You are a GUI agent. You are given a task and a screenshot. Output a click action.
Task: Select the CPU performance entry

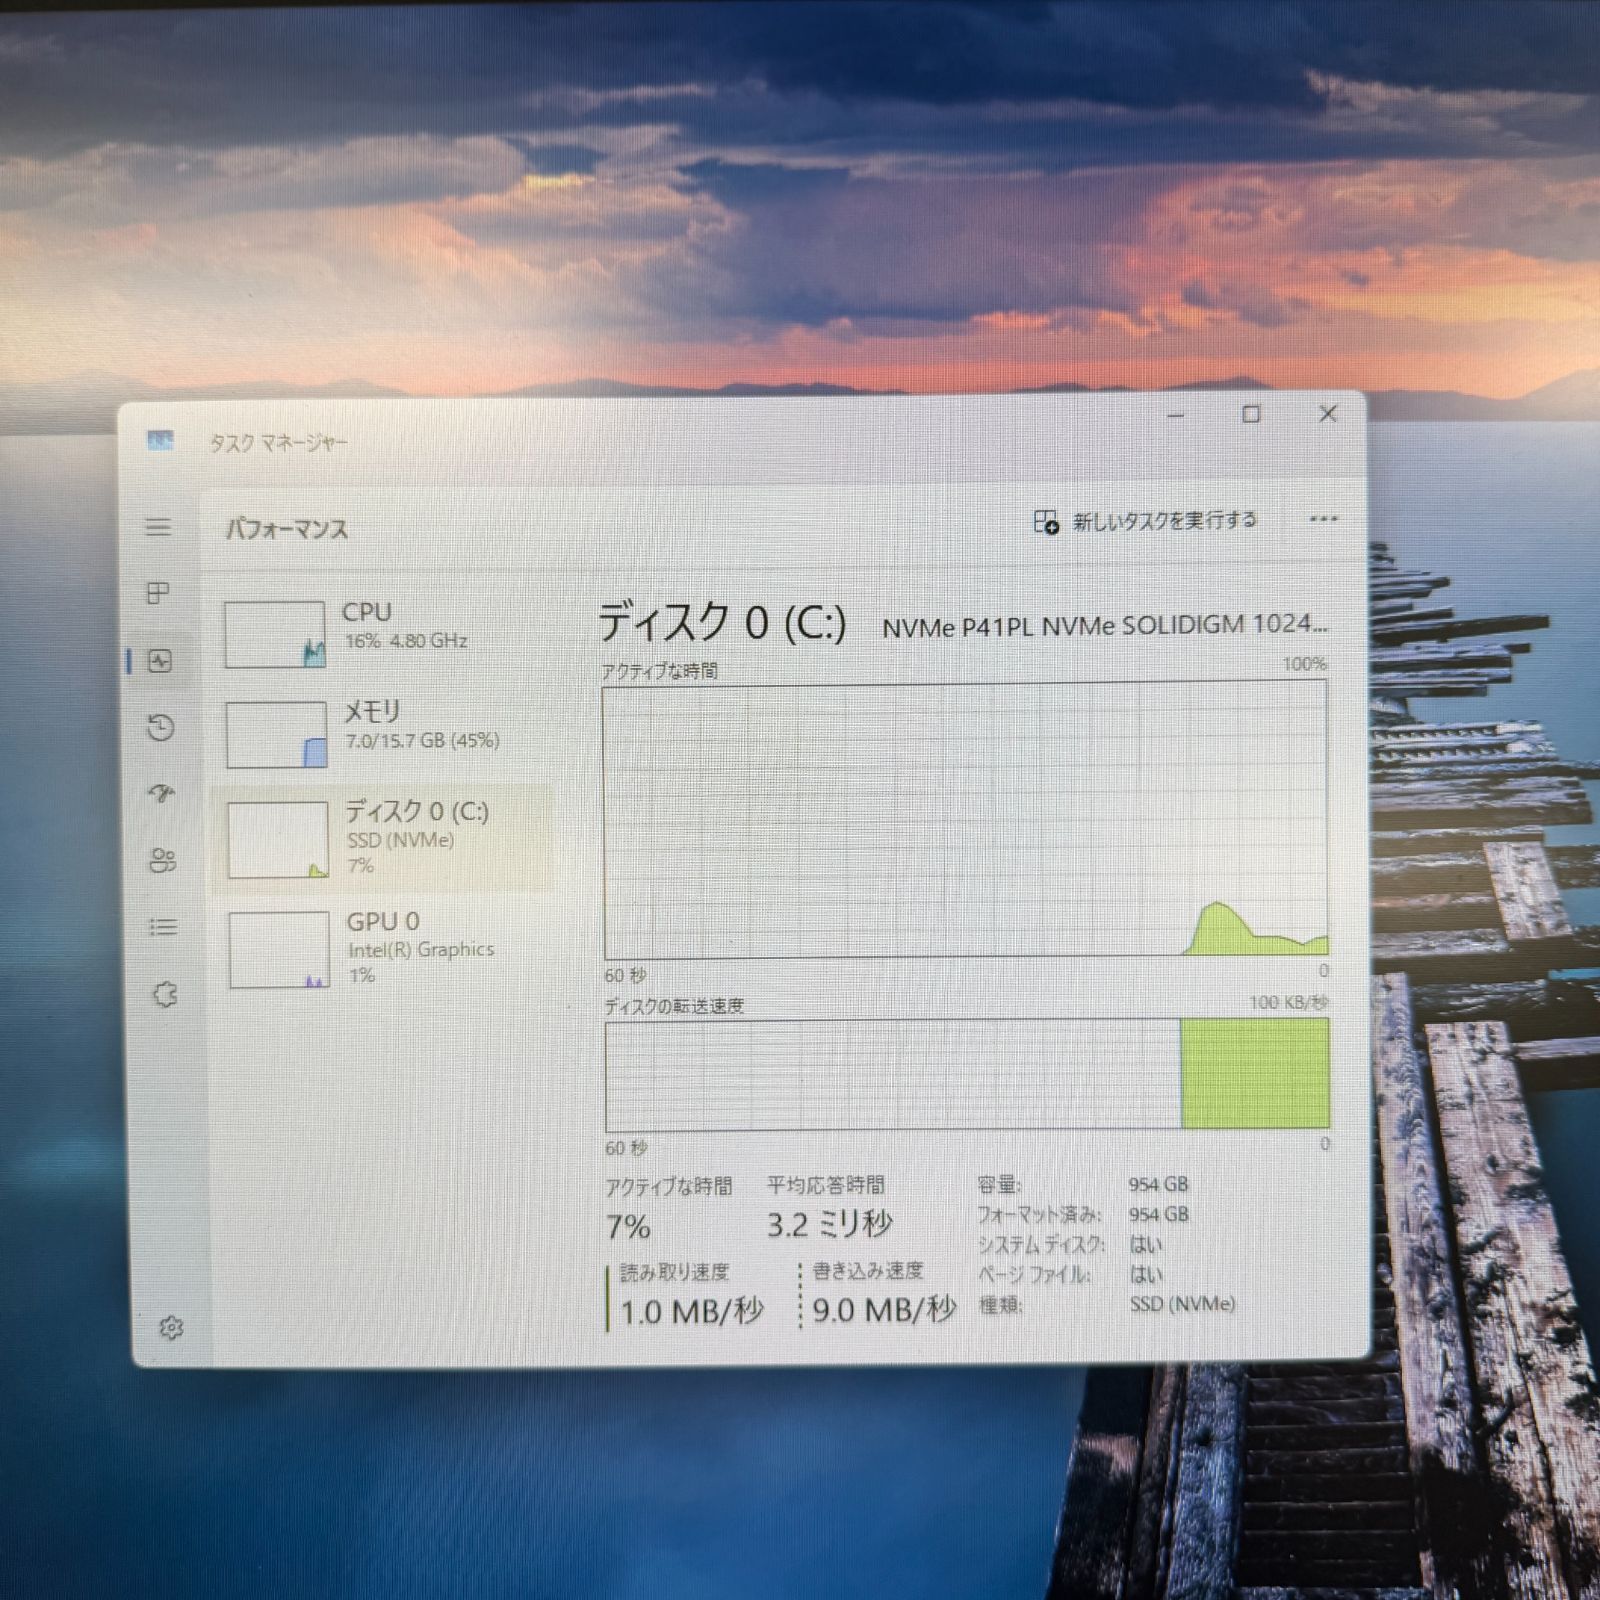pyautogui.click(x=382, y=634)
